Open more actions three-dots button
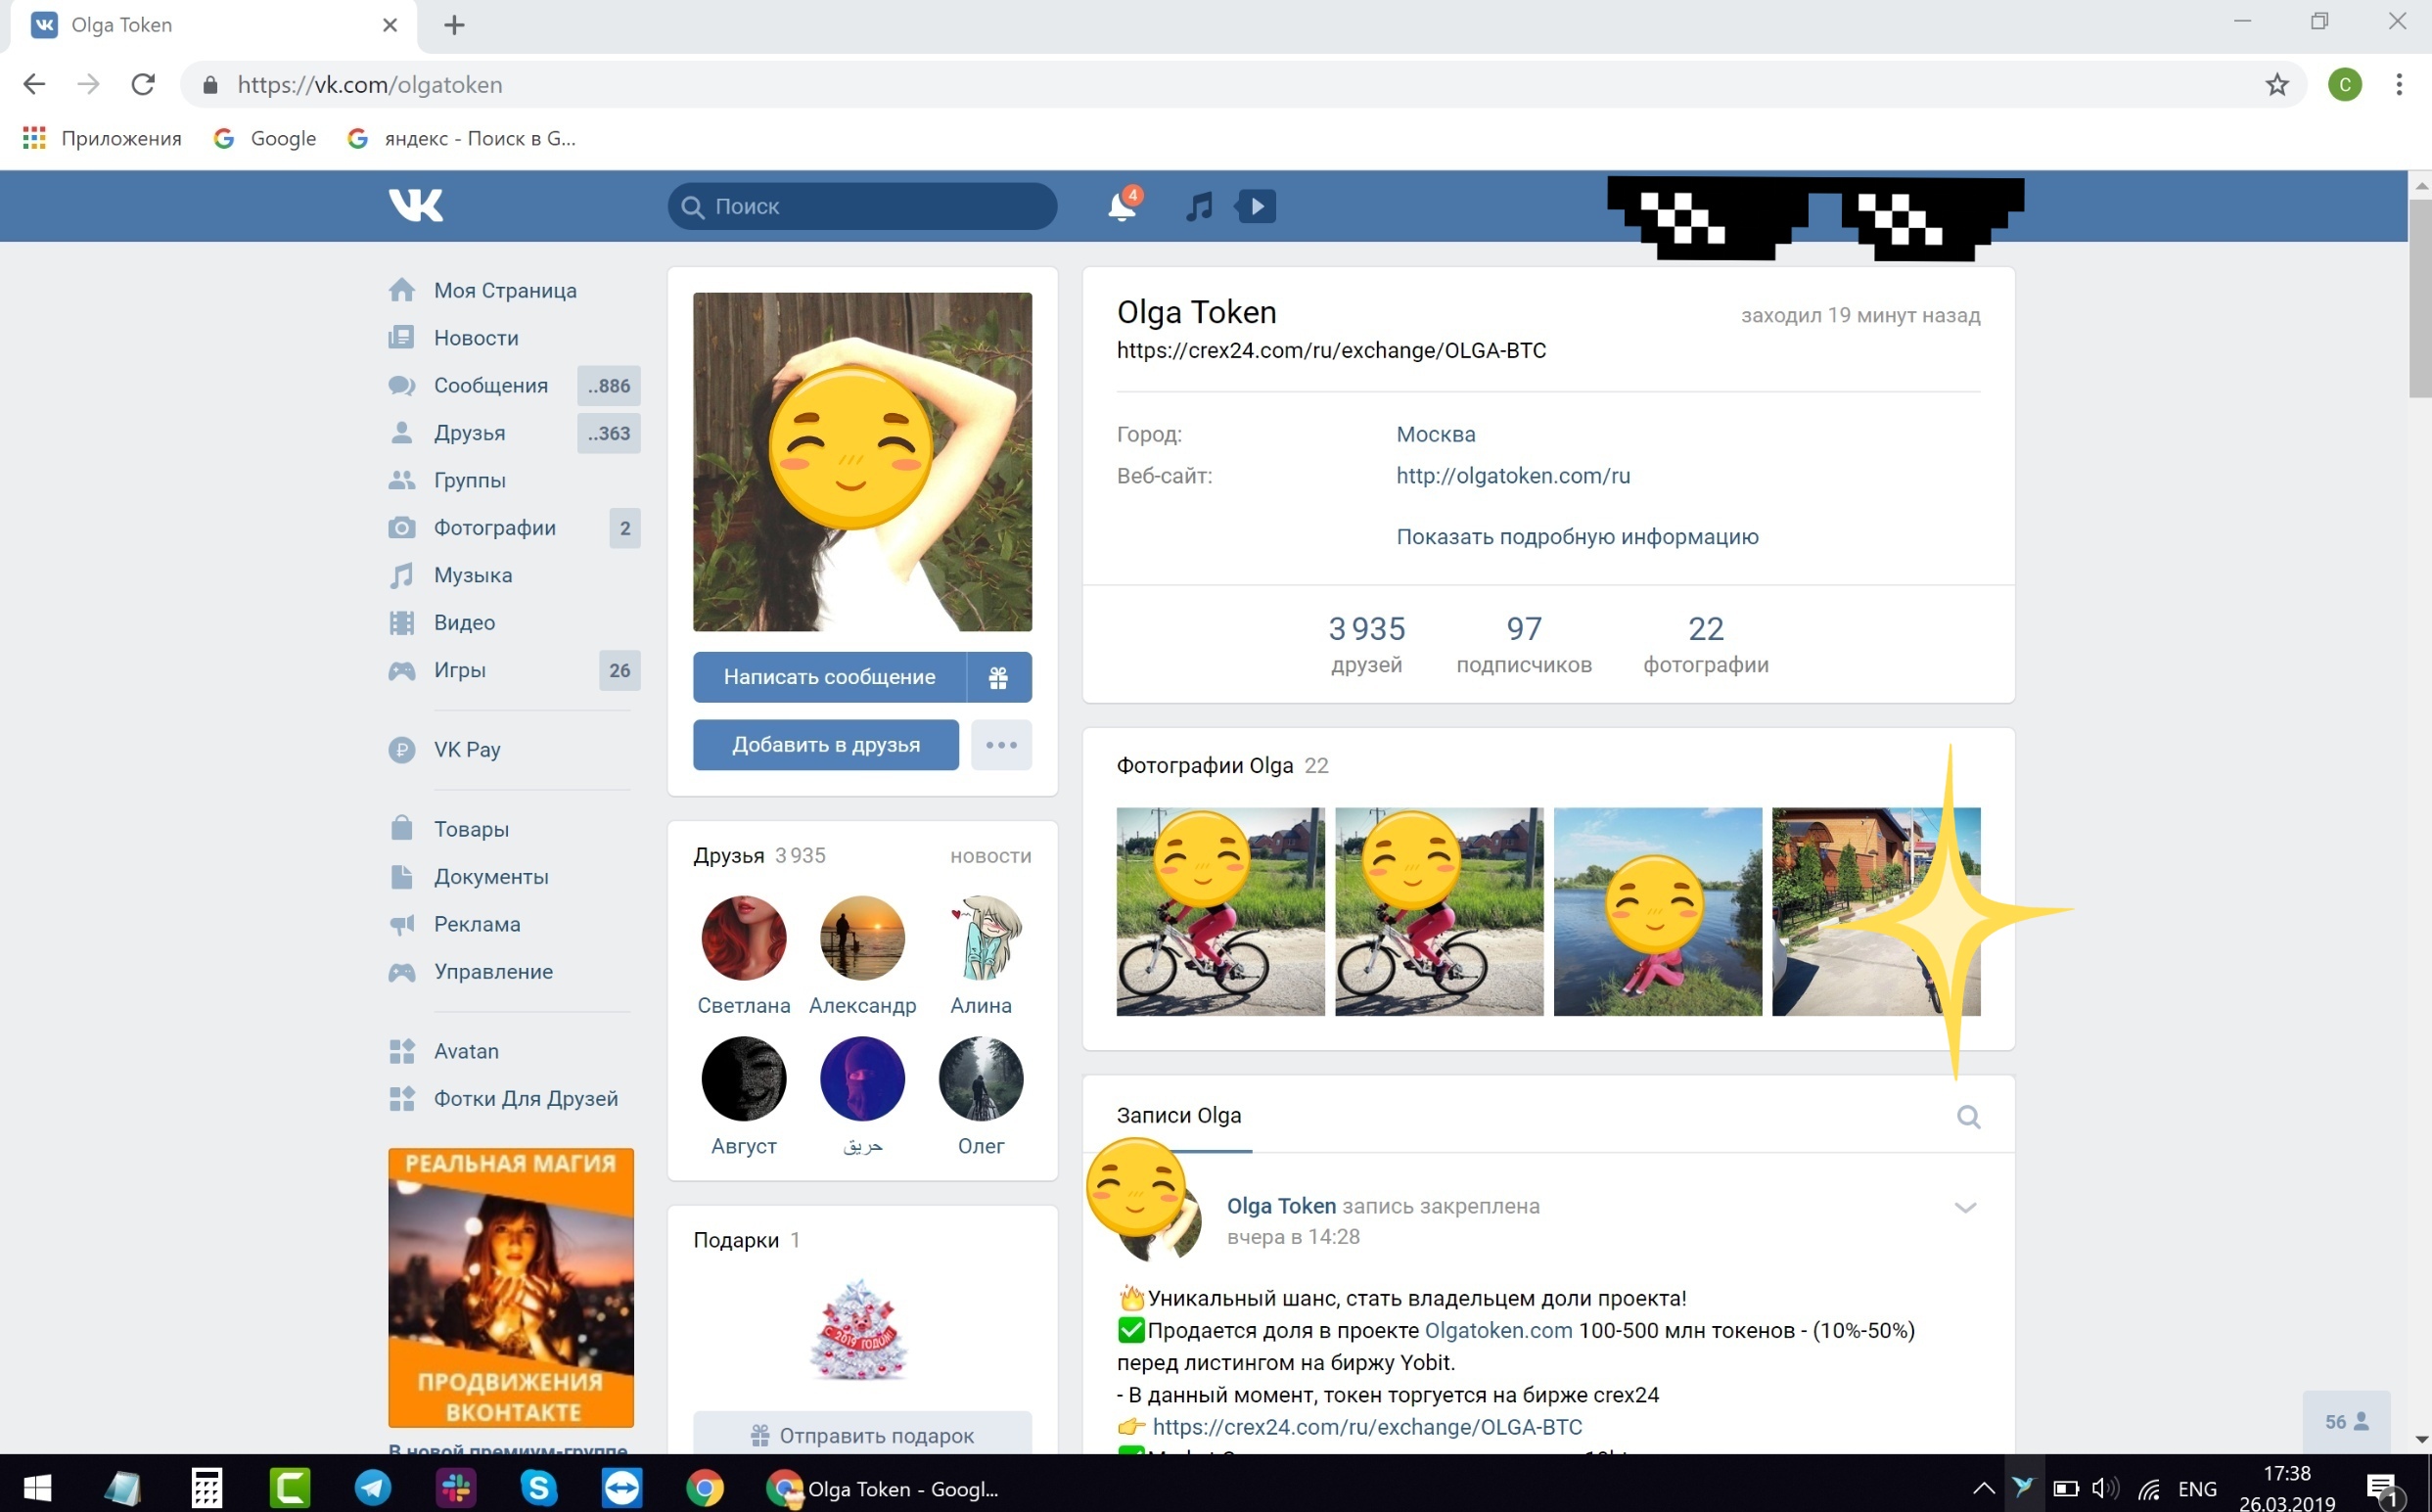2432x1512 pixels. 1001,745
